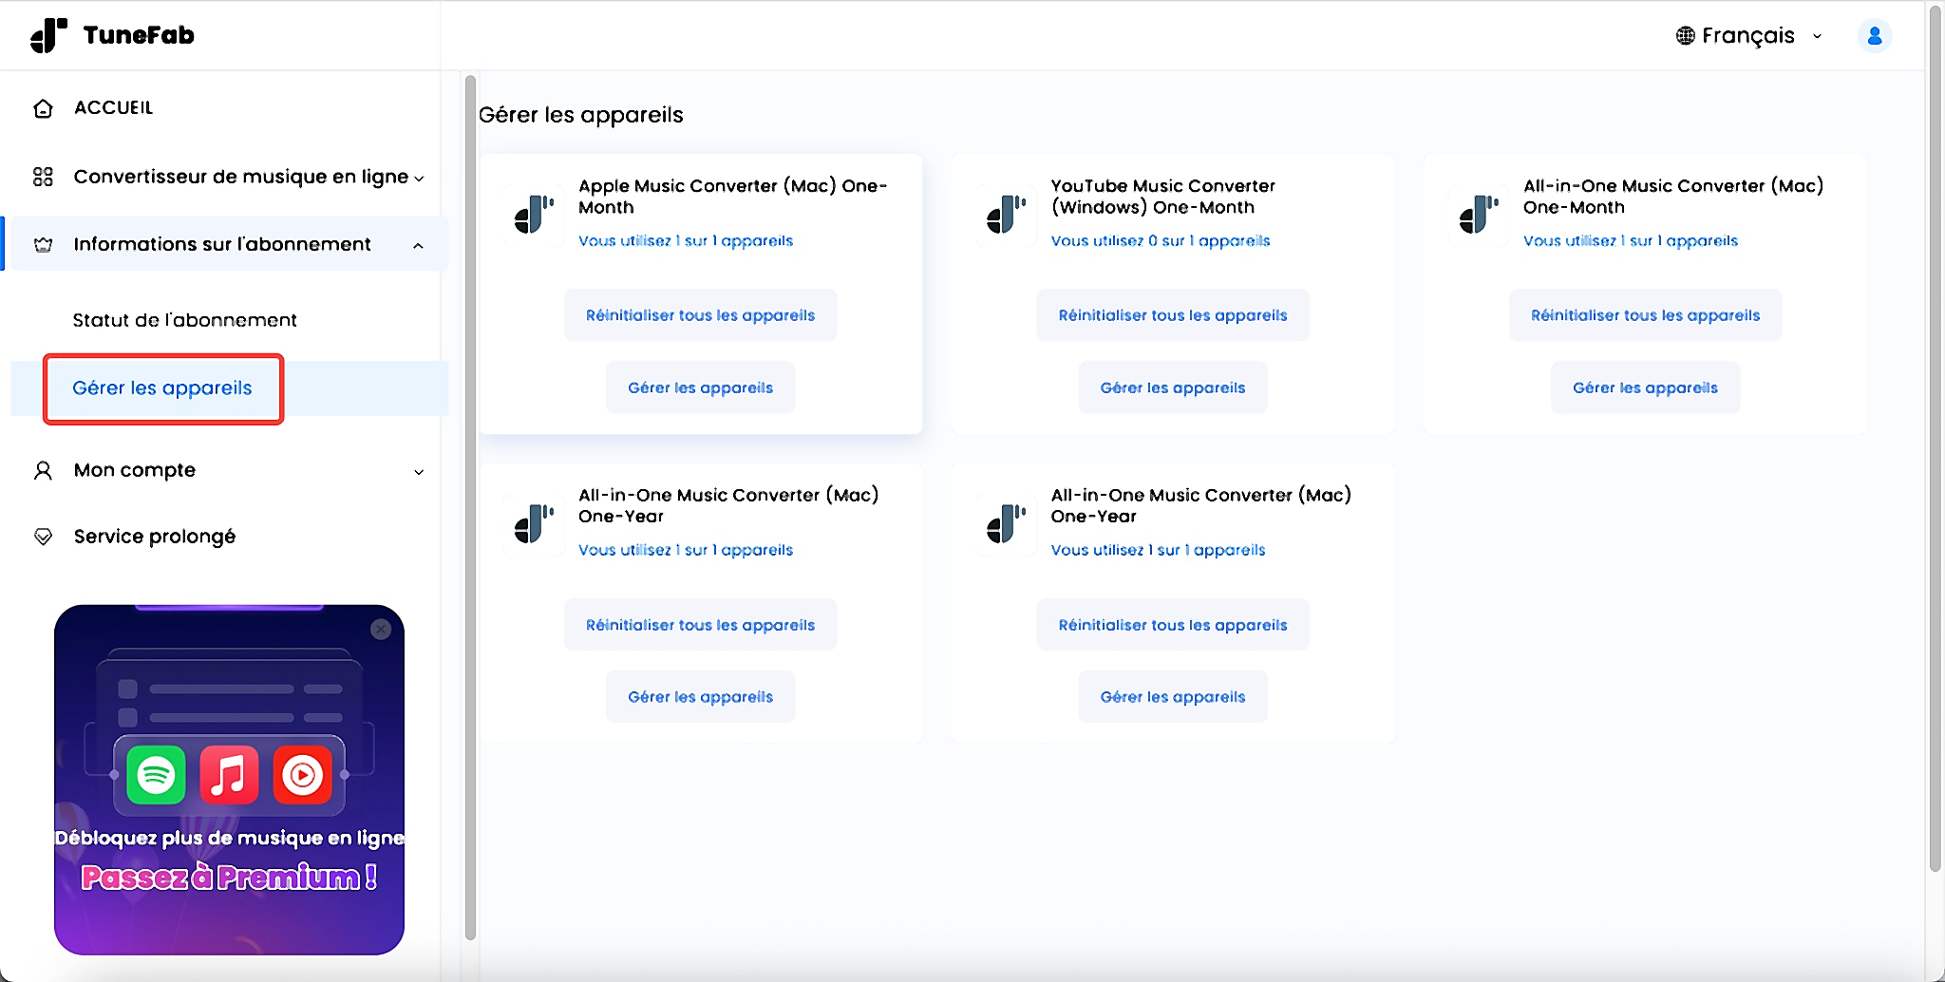Open the user account avatar top right

[1875, 36]
